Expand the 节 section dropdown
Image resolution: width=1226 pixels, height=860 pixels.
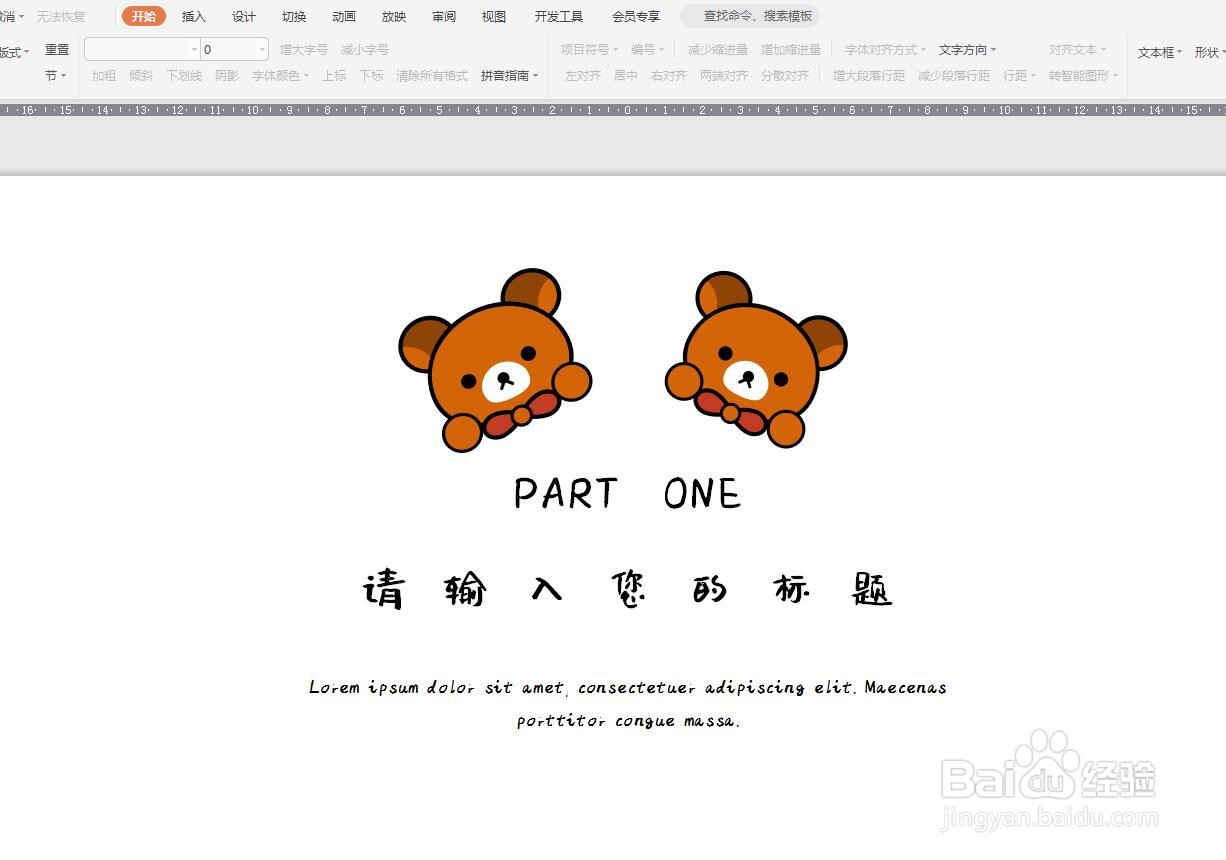click(x=56, y=76)
